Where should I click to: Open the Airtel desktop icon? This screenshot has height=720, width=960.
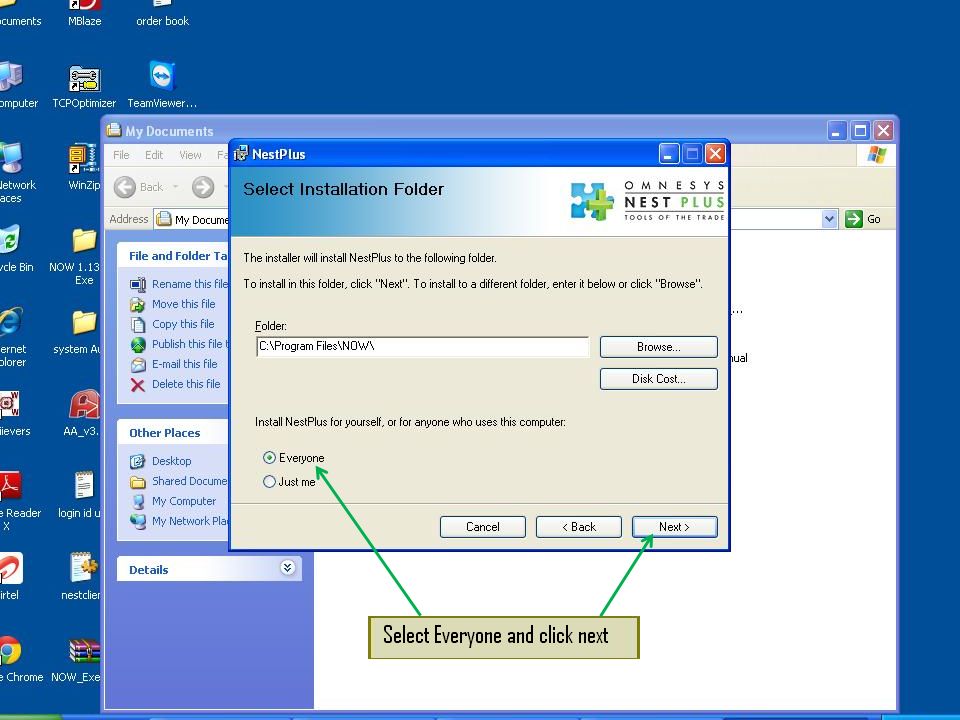[10, 568]
